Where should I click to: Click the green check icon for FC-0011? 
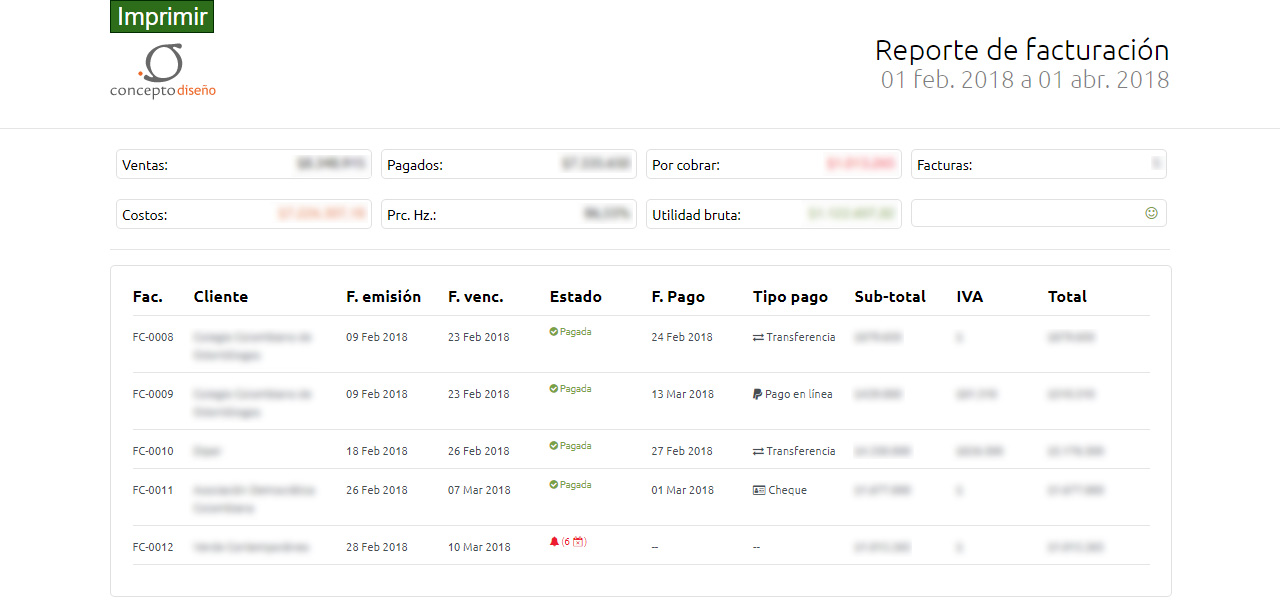[x=553, y=484]
